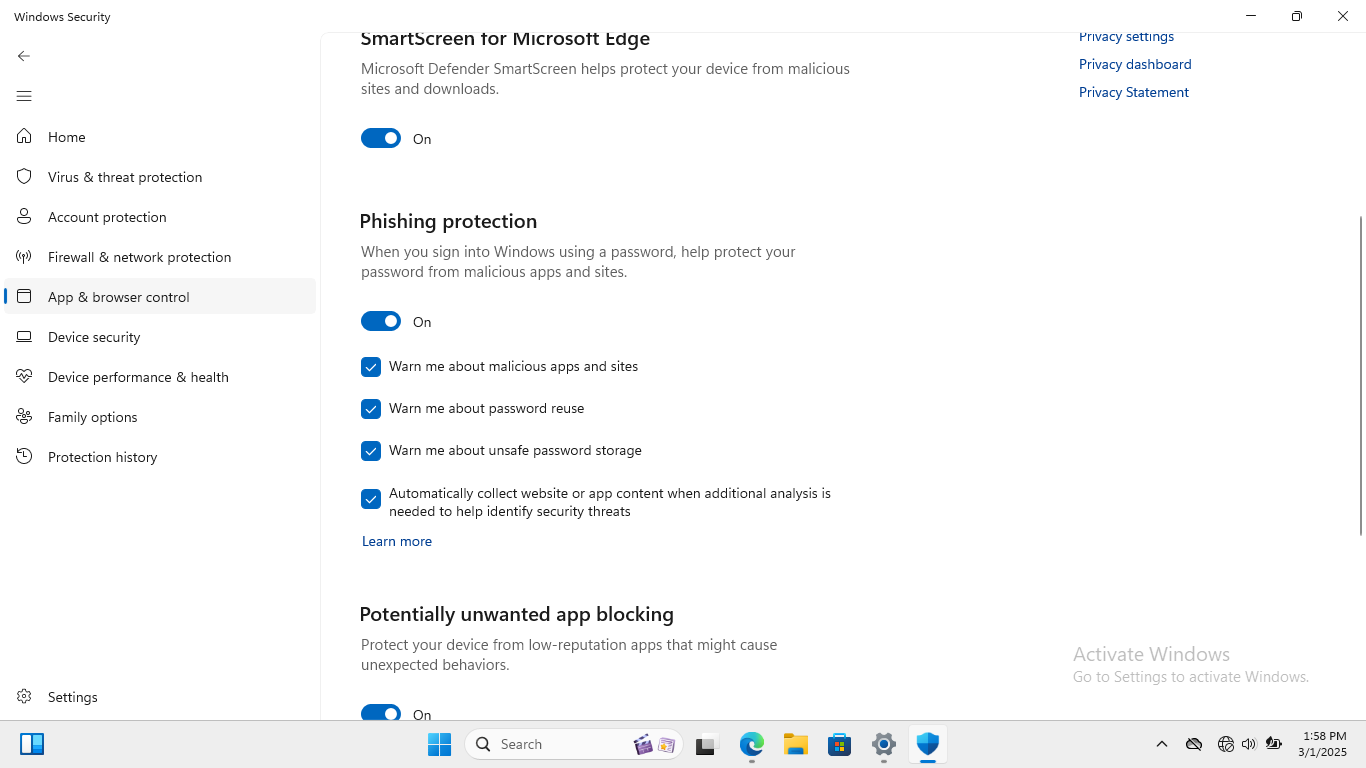Click the back arrow icon
1366x768 pixels.
(x=24, y=56)
